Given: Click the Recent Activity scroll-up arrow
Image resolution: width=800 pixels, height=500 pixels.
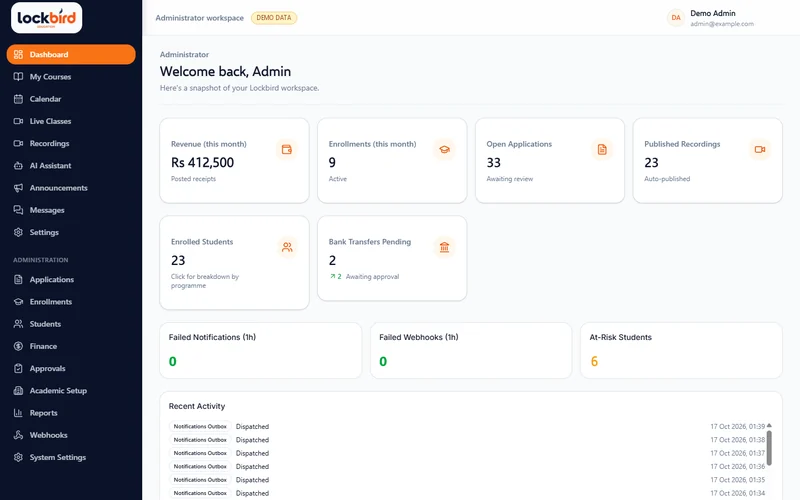Looking at the screenshot, I should (x=769, y=426).
